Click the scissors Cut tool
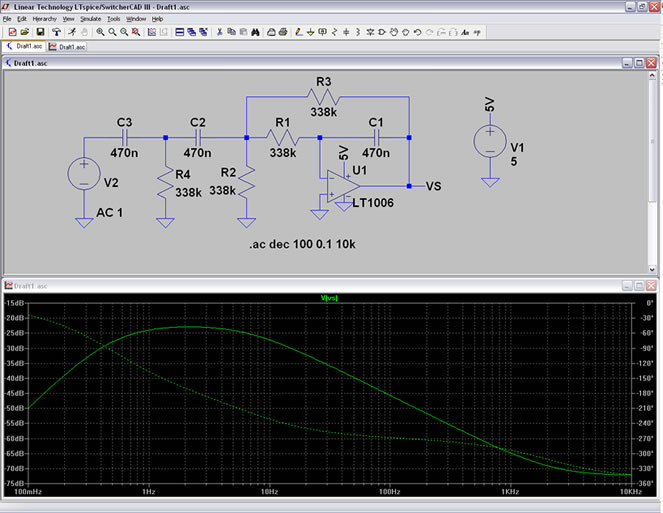 [218, 32]
